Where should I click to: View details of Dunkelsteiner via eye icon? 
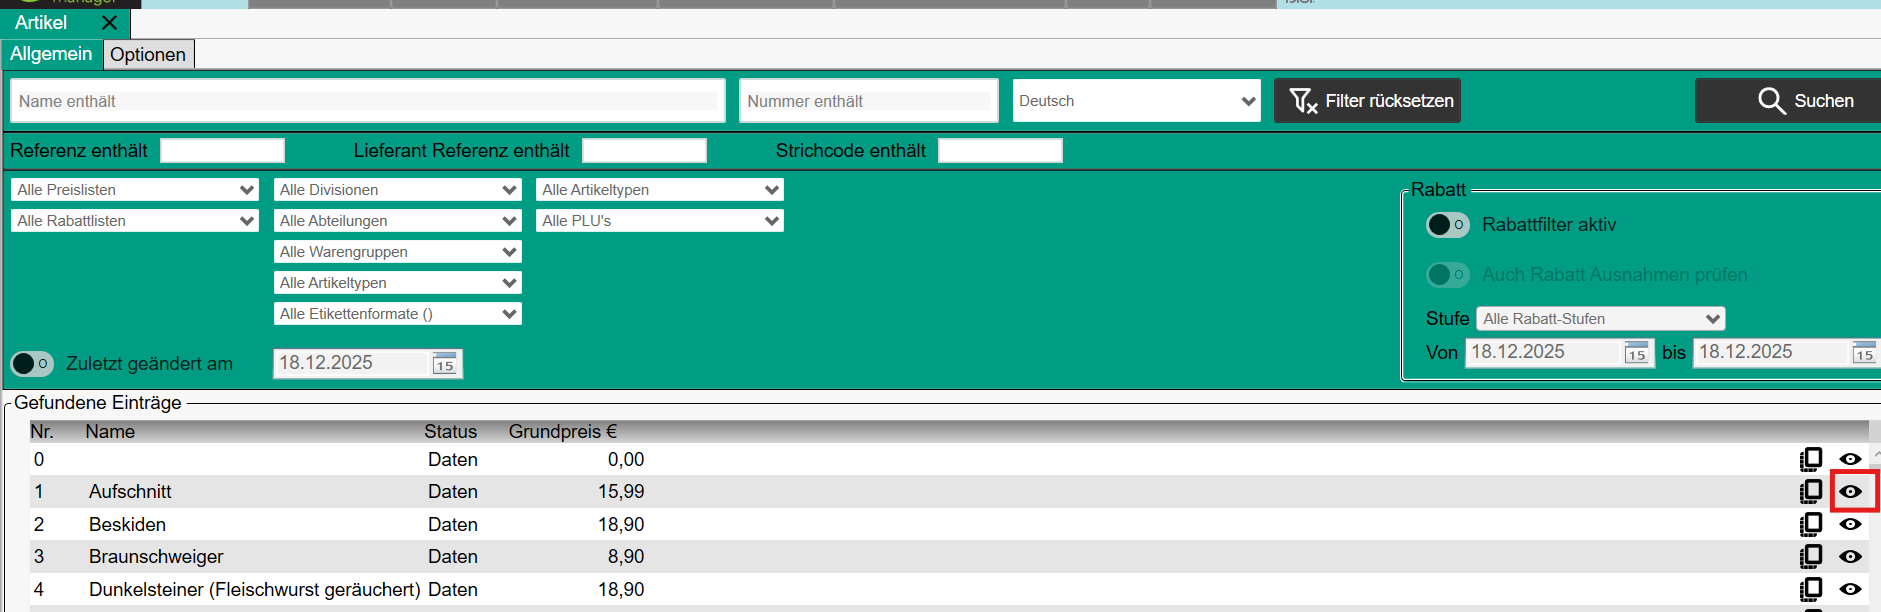1850,589
